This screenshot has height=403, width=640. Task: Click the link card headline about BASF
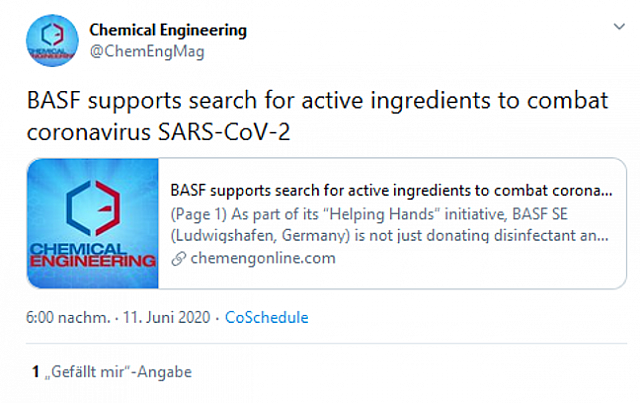[x=391, y=191]
